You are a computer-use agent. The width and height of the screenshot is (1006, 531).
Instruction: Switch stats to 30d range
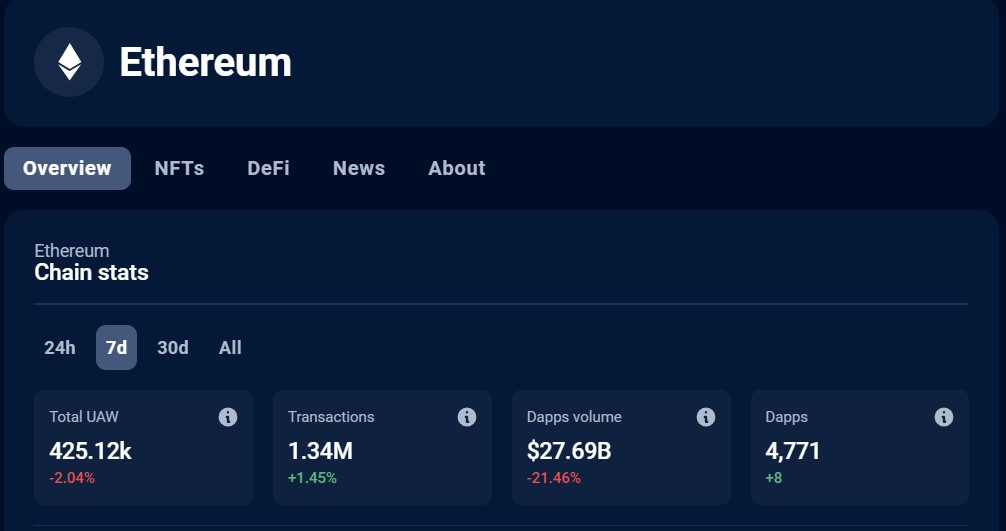click(x=173, y=348)
